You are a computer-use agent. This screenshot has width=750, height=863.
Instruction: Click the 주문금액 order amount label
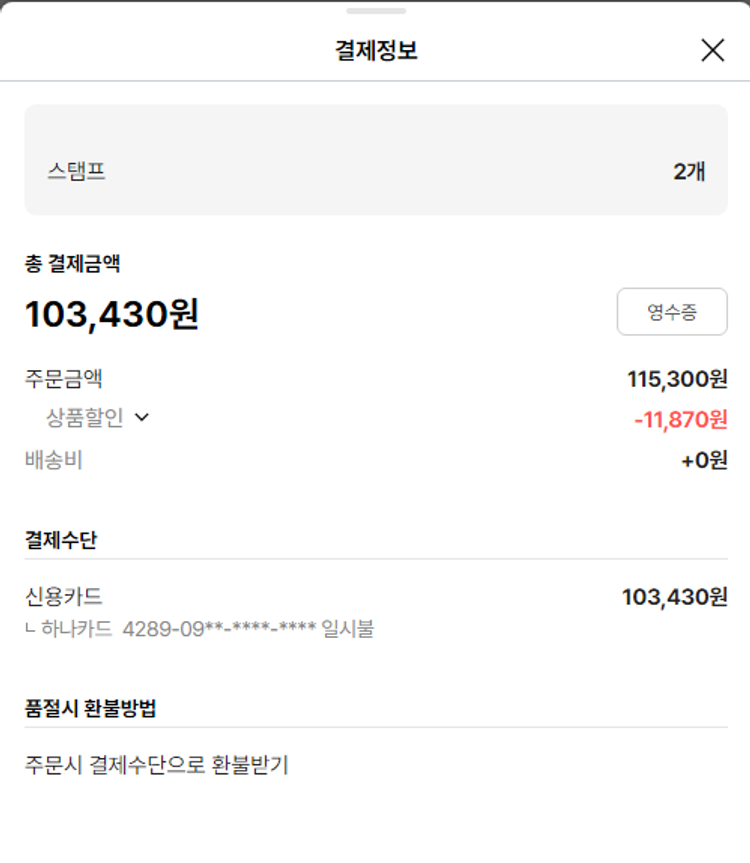tap(64, 379)
